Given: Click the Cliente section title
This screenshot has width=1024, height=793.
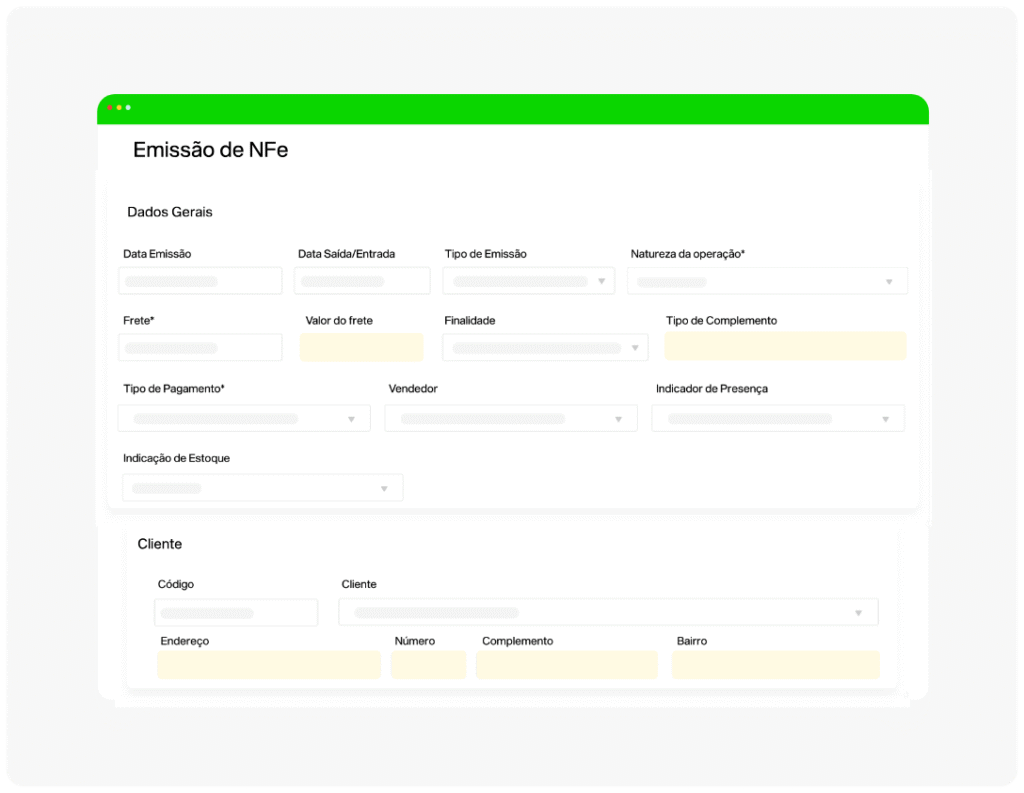Looking at the screenshot, I should pos(159,544).
